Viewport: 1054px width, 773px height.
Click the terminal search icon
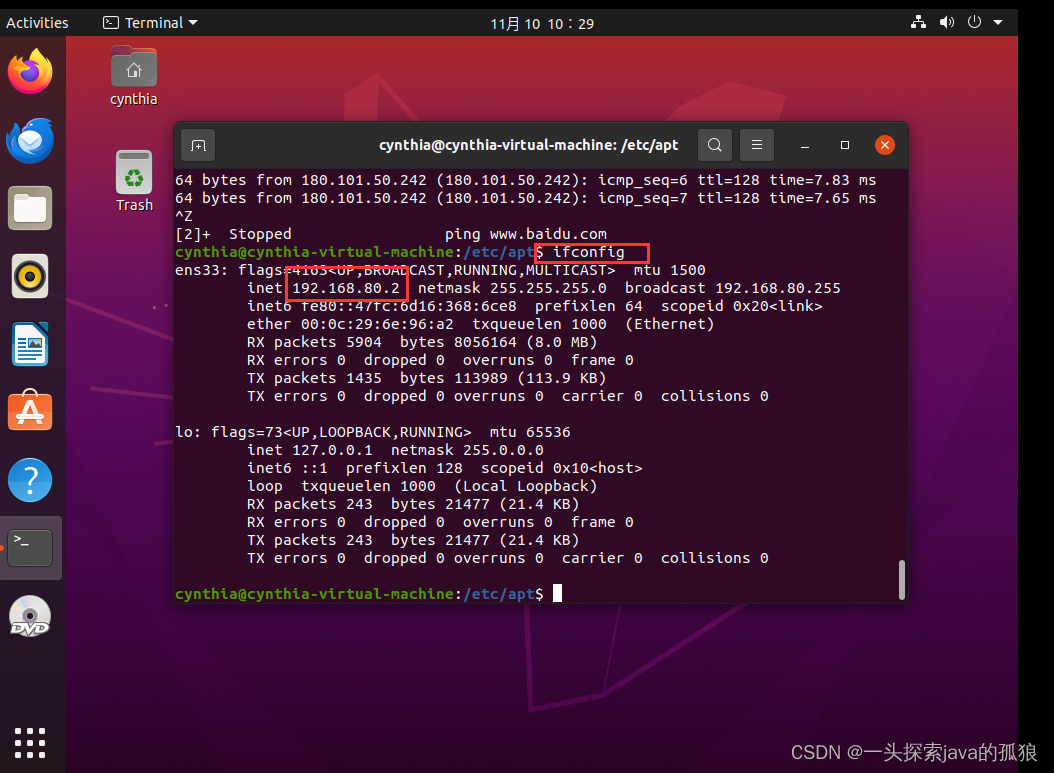pyautogui.click(x=714, y=145)
